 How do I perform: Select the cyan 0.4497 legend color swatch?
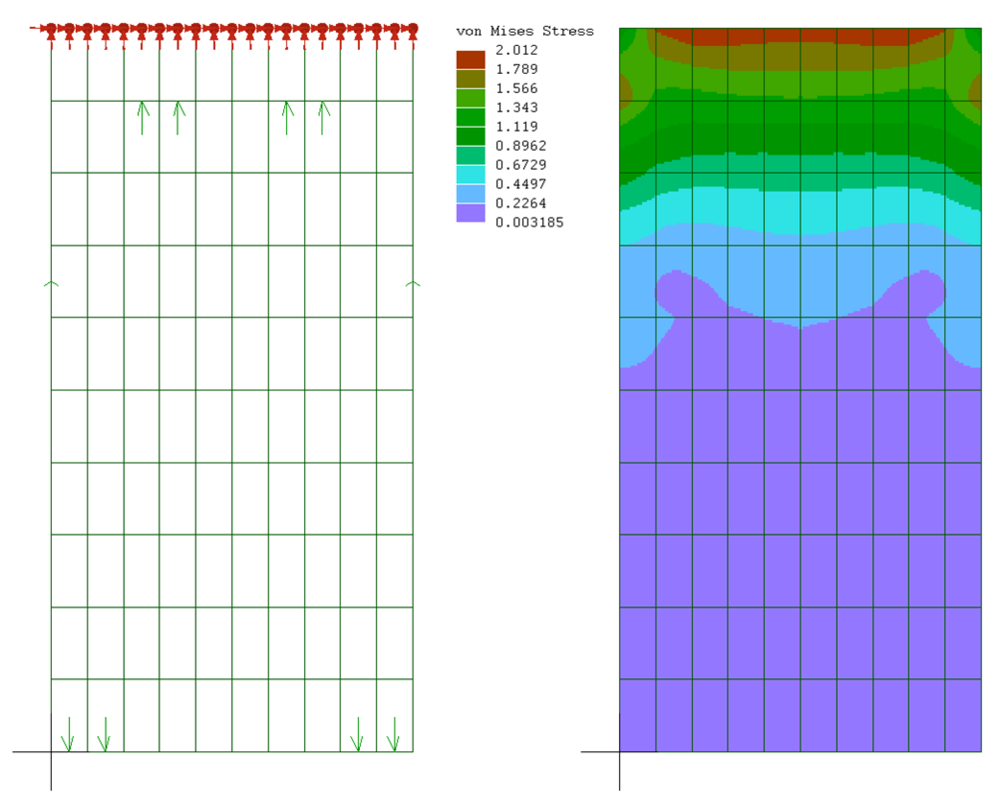470,174
